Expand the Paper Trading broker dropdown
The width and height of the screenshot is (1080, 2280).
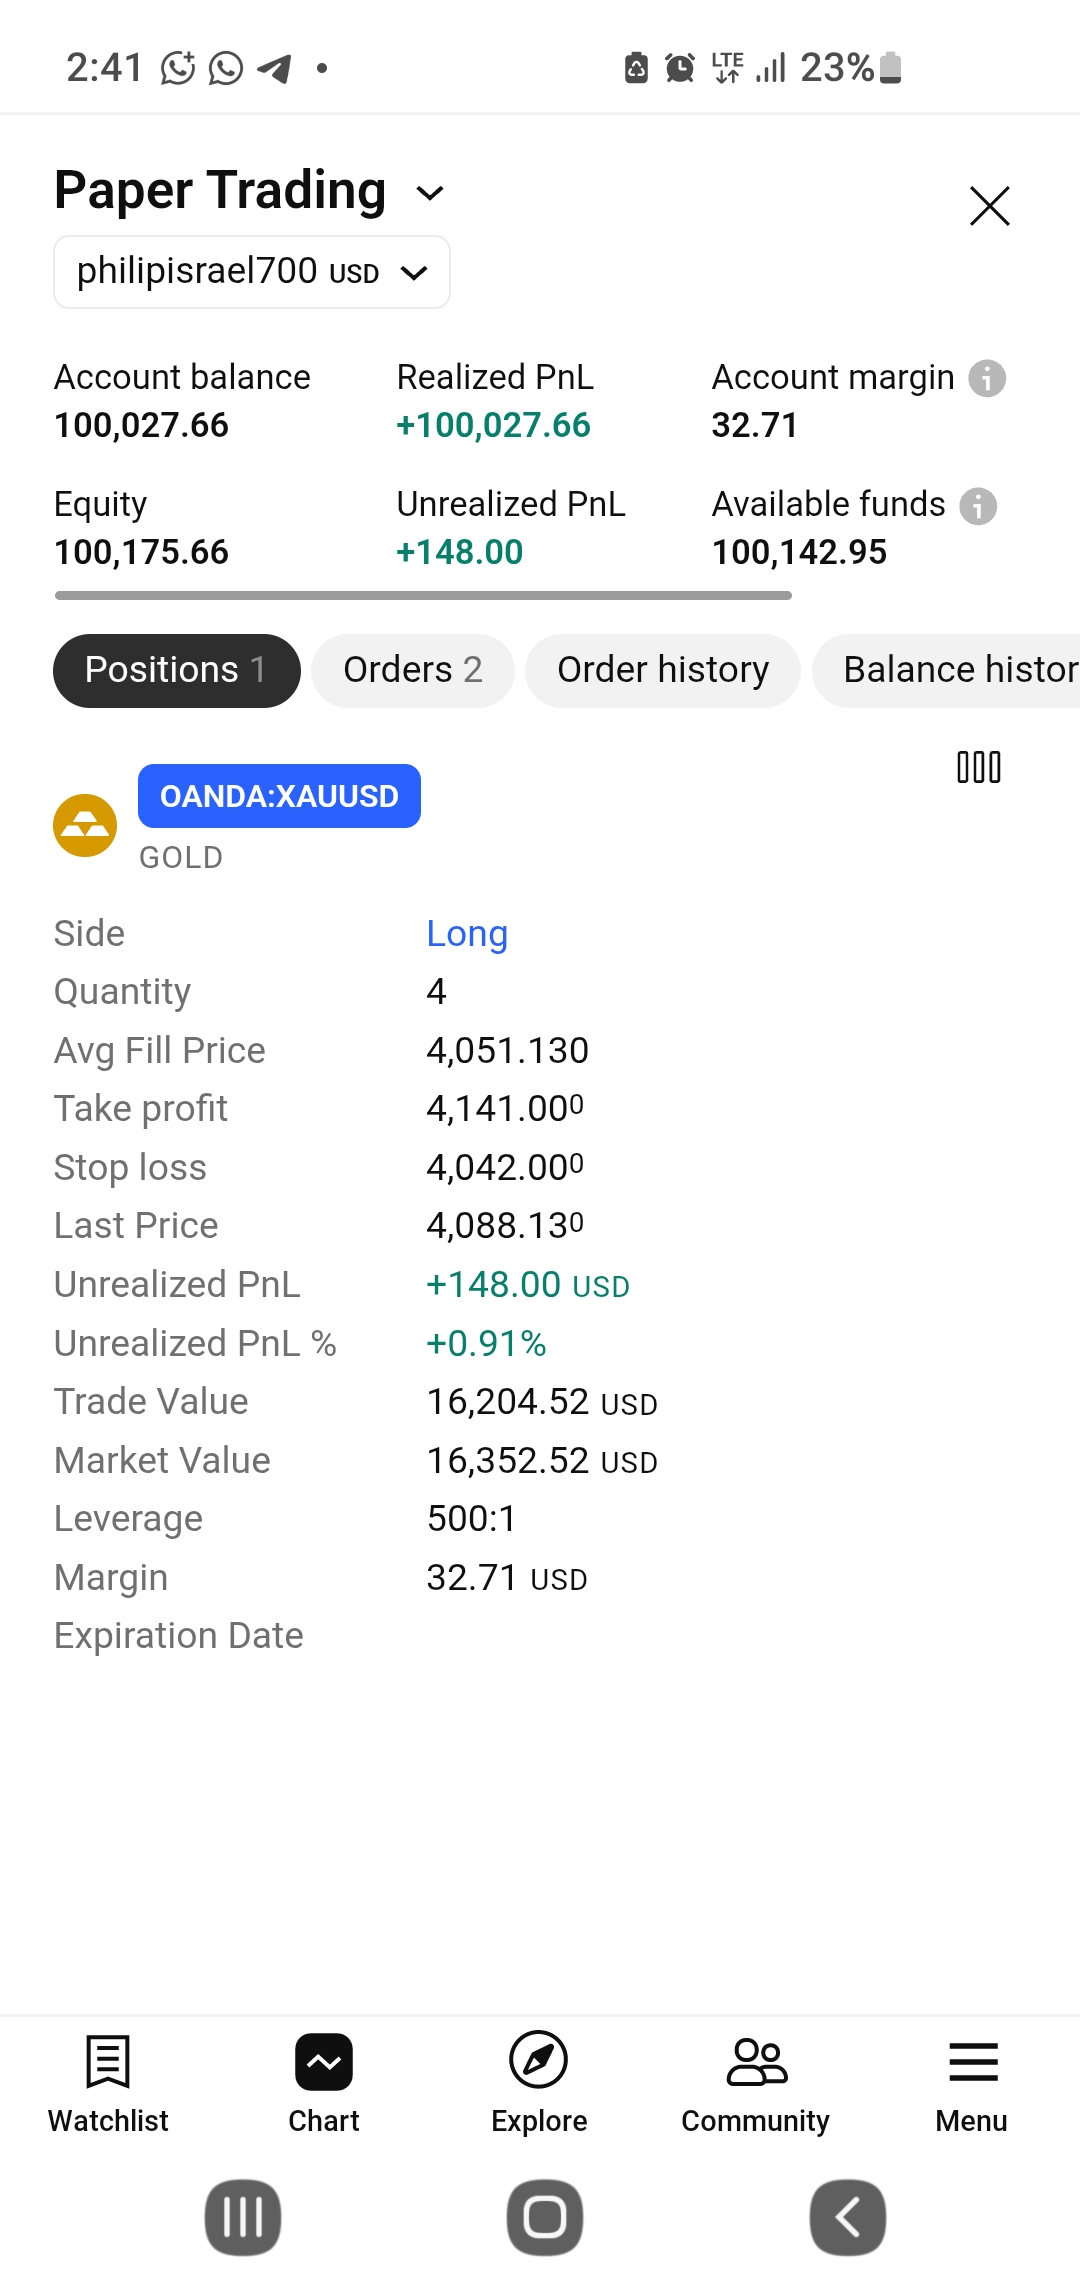250,190
